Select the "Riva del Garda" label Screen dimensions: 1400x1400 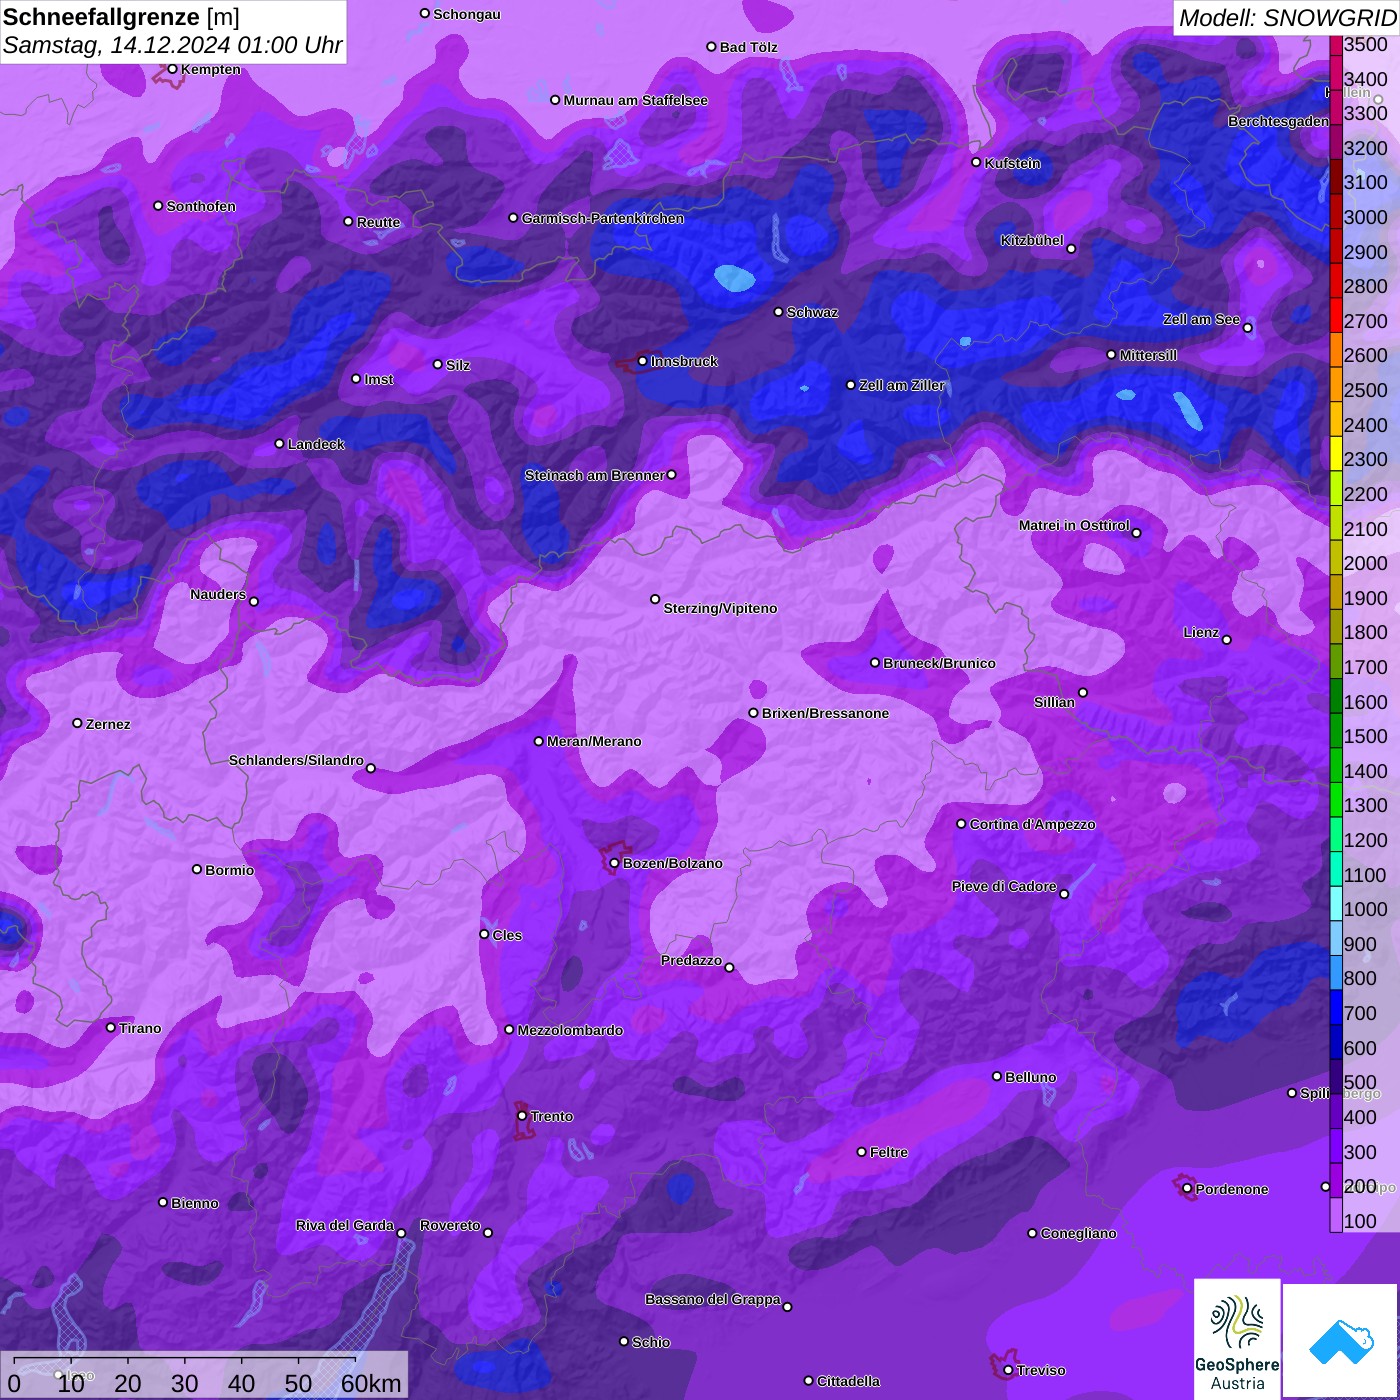[345, 1225]
